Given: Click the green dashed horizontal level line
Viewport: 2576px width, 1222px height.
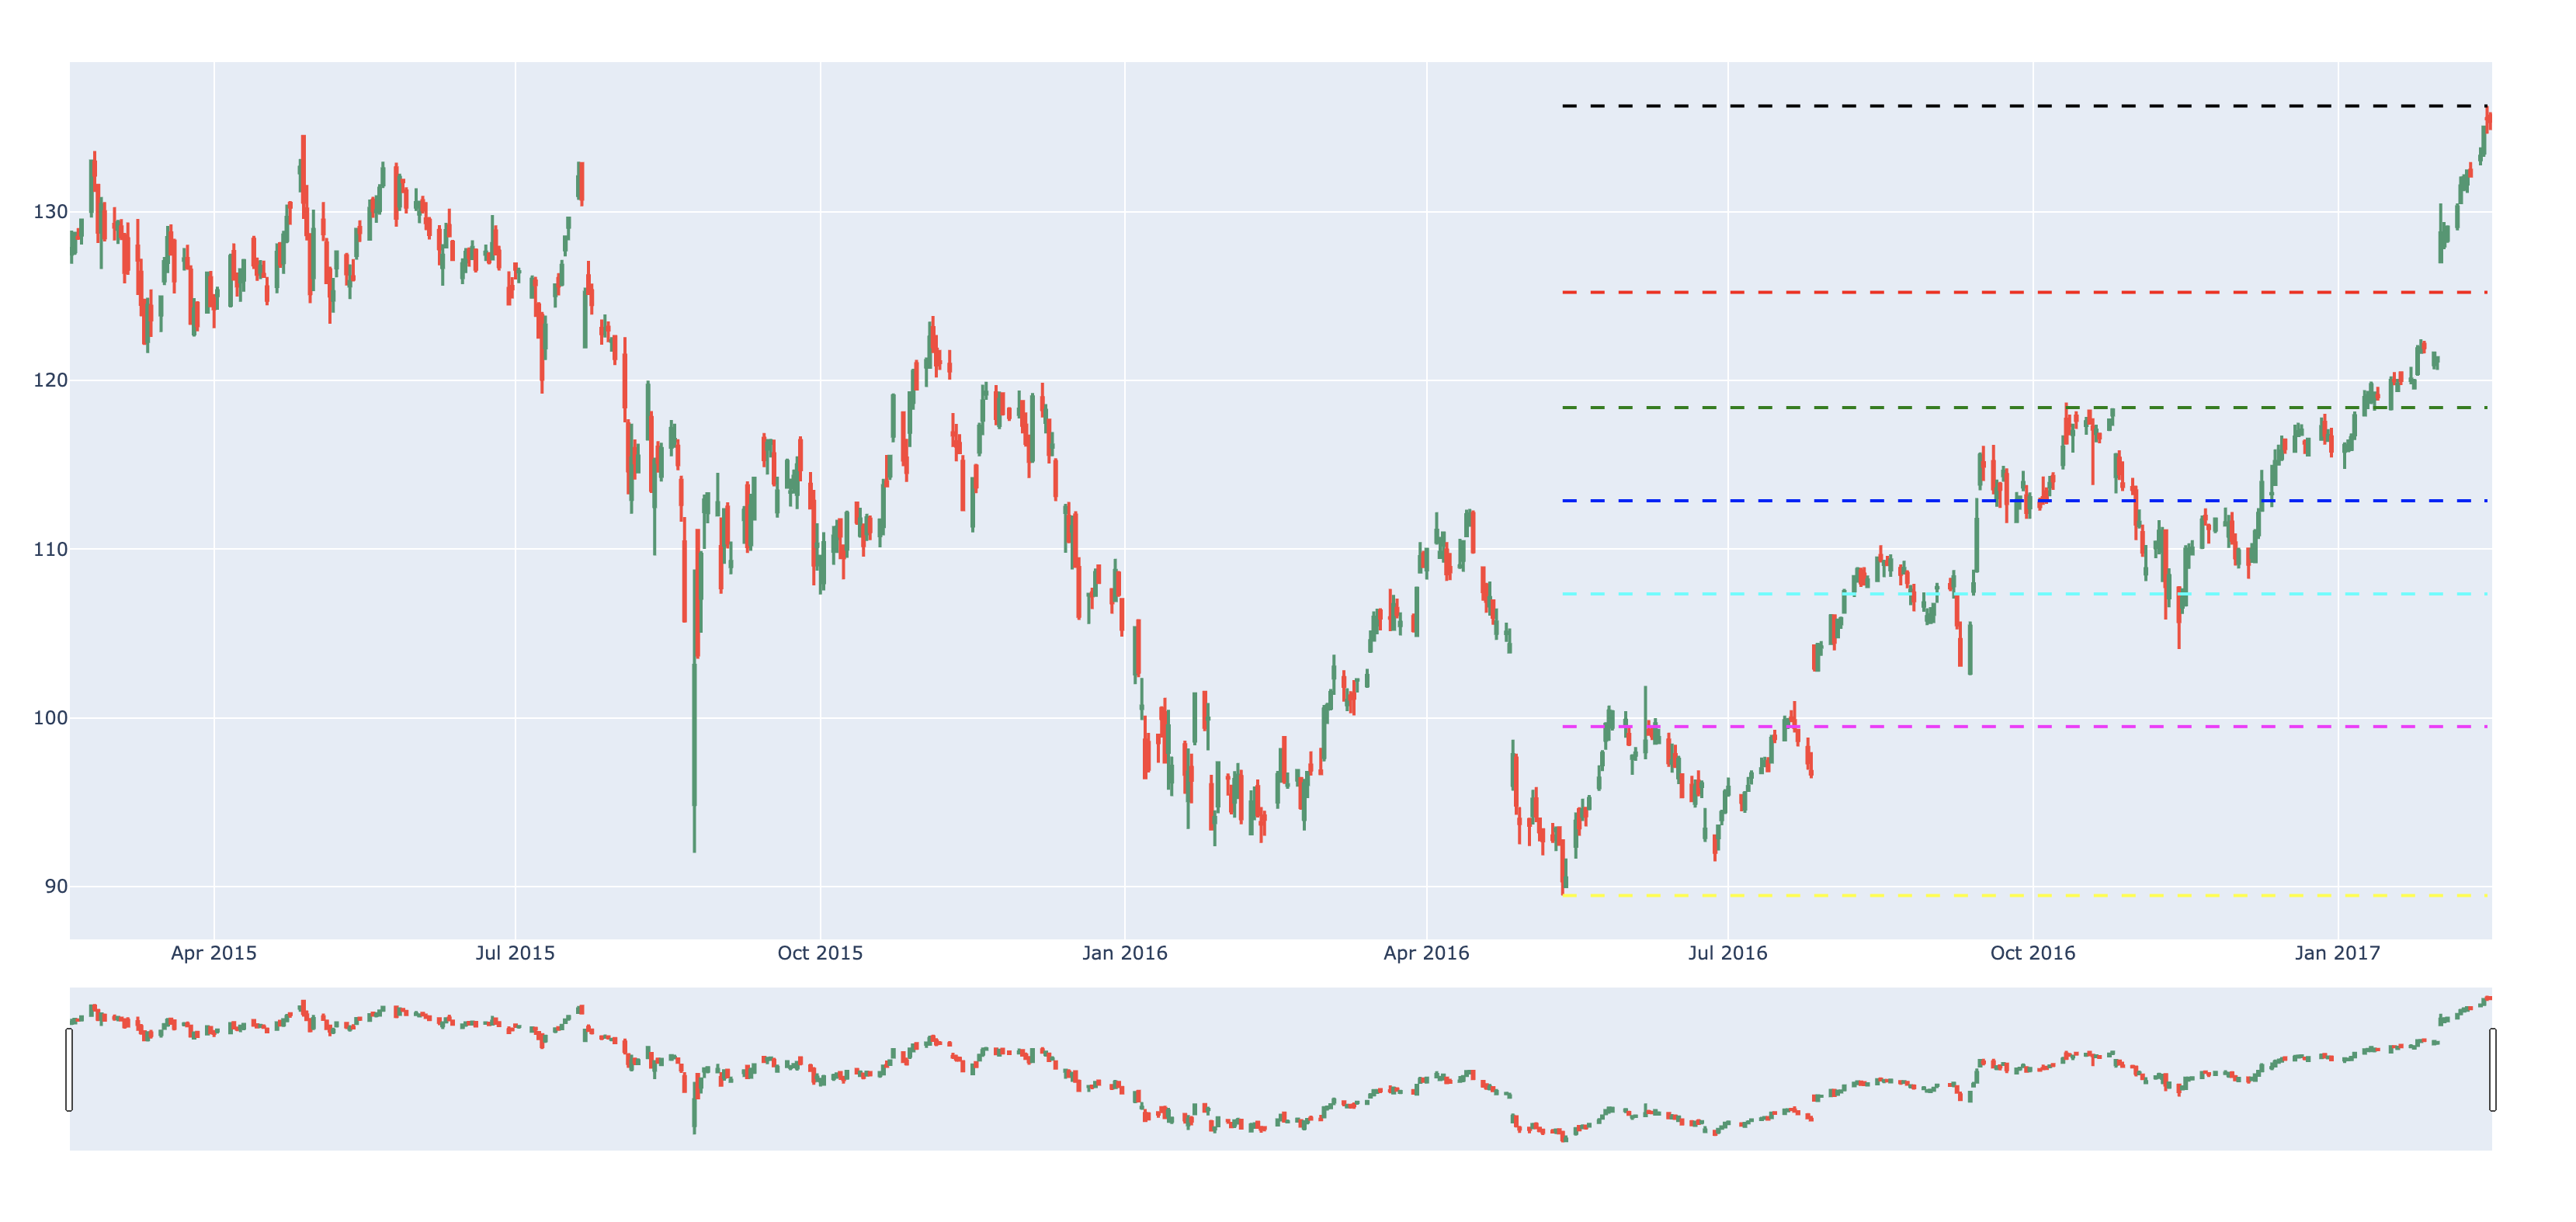Looking at the screenshot, I should coord(2025,407).
